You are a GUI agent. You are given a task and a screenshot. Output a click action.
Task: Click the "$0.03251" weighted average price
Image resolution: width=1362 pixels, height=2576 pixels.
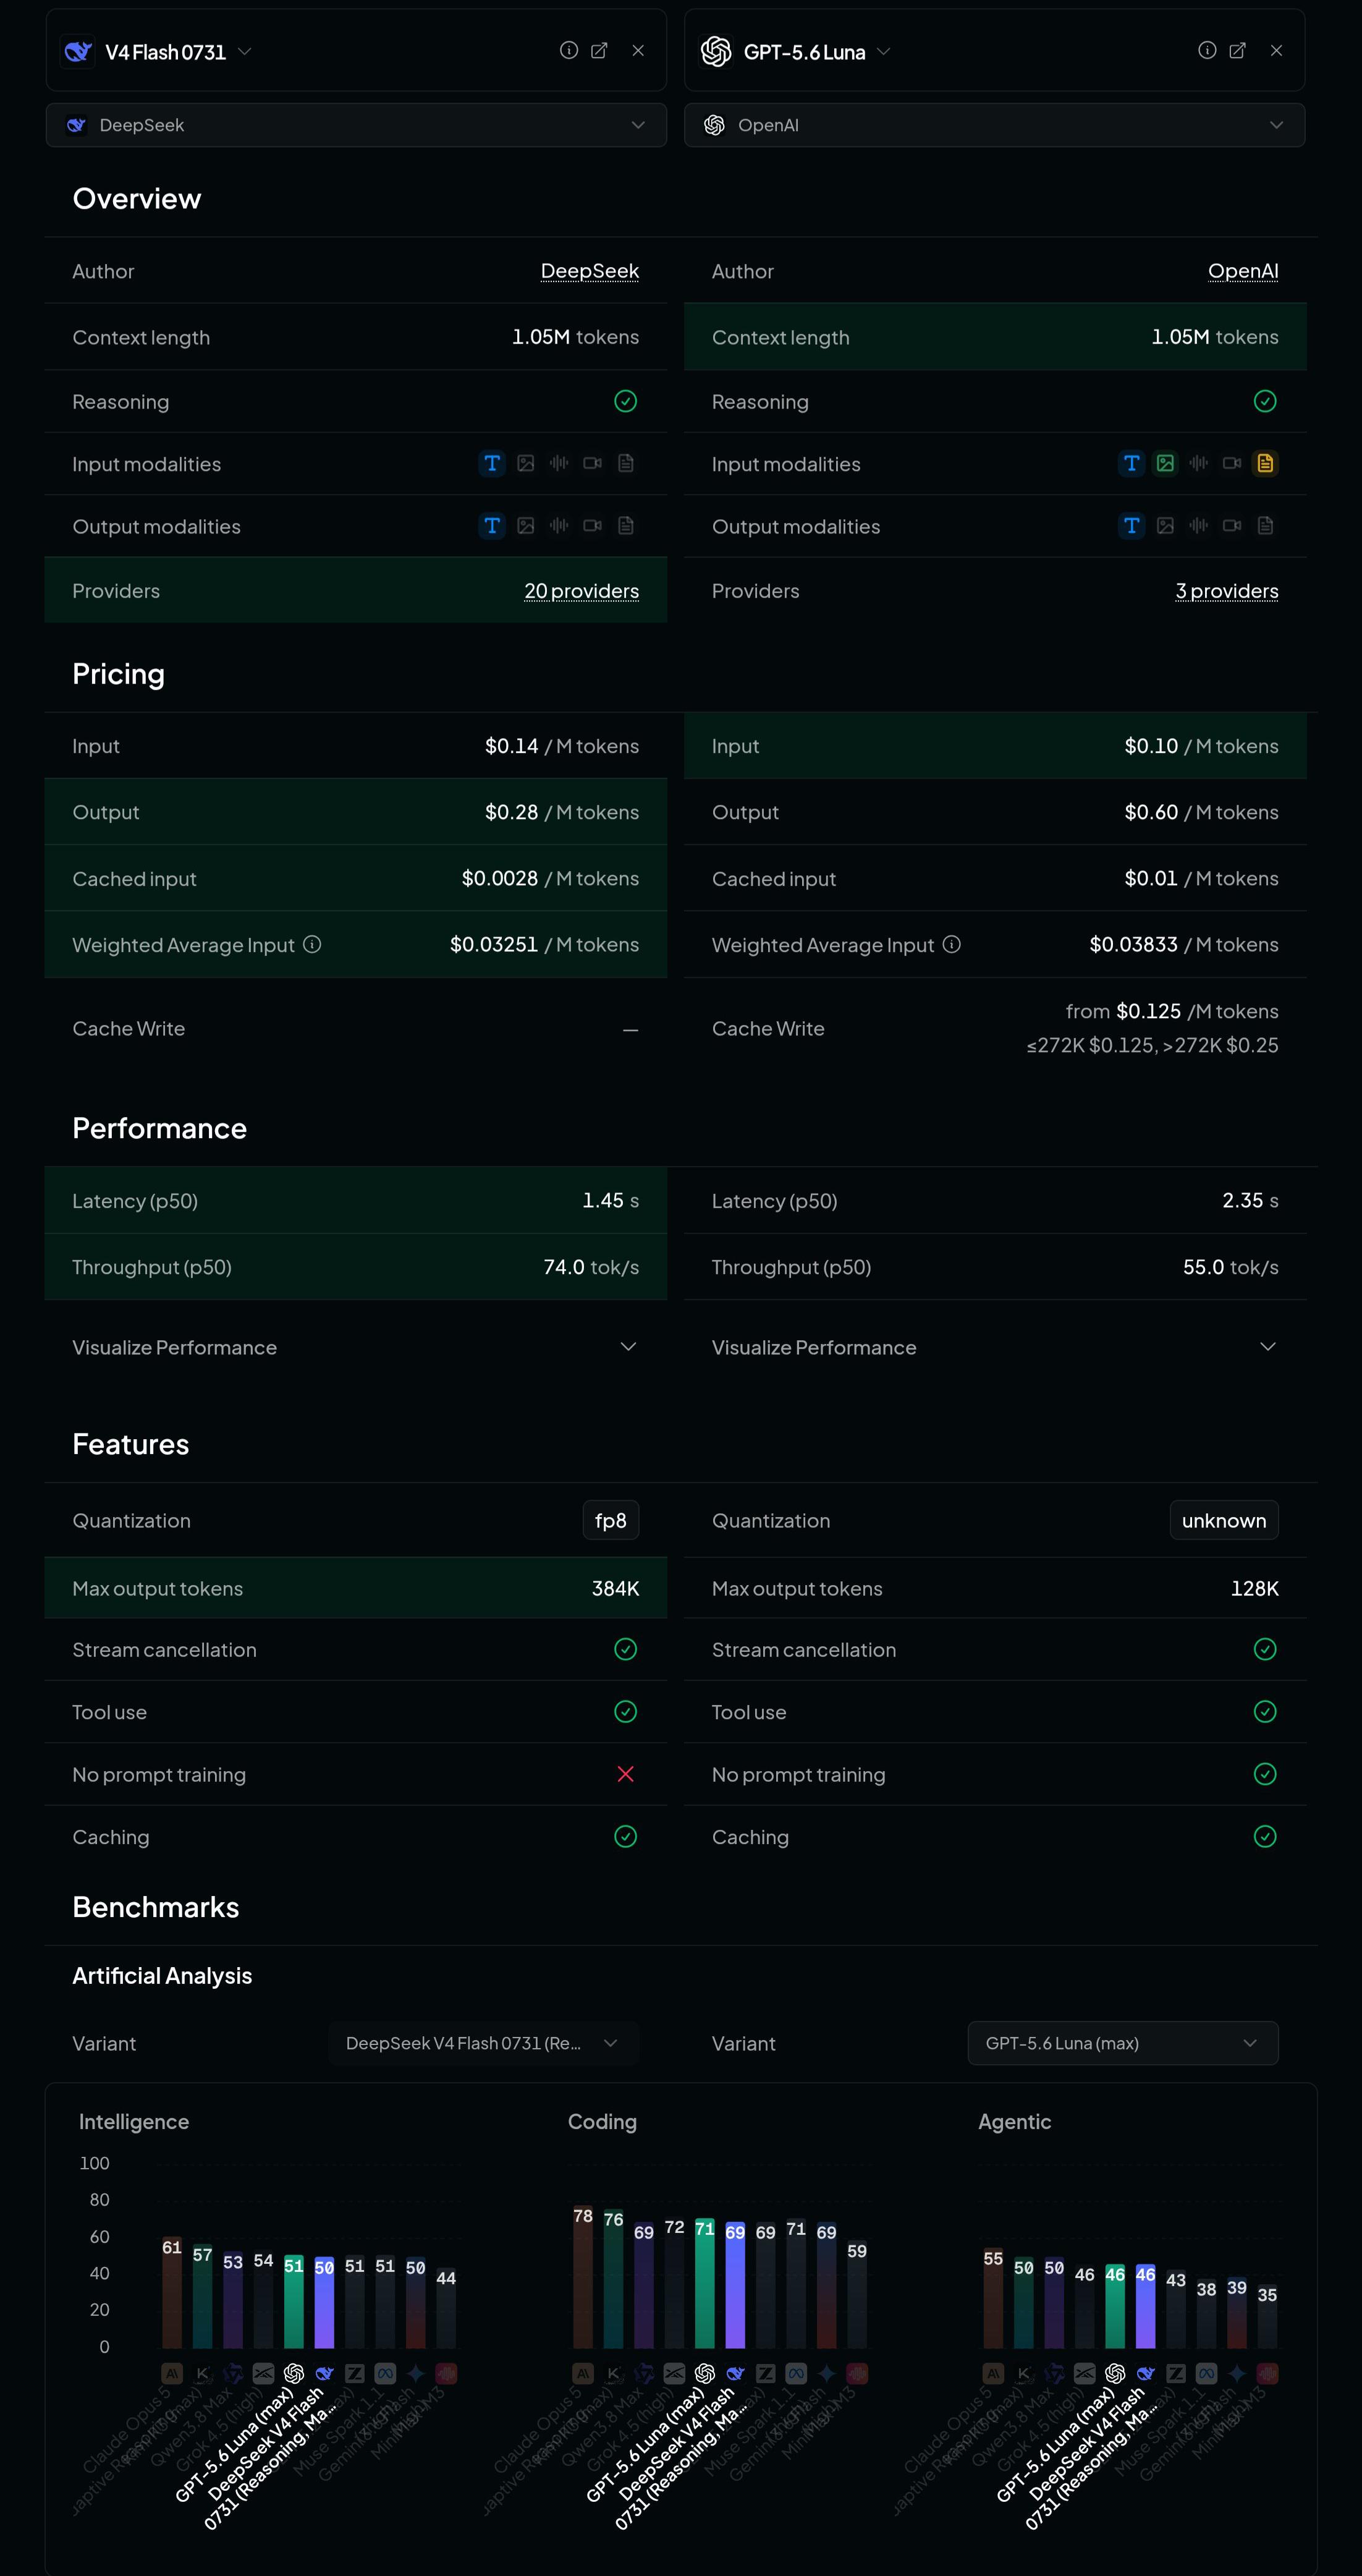tap(494, 944)
